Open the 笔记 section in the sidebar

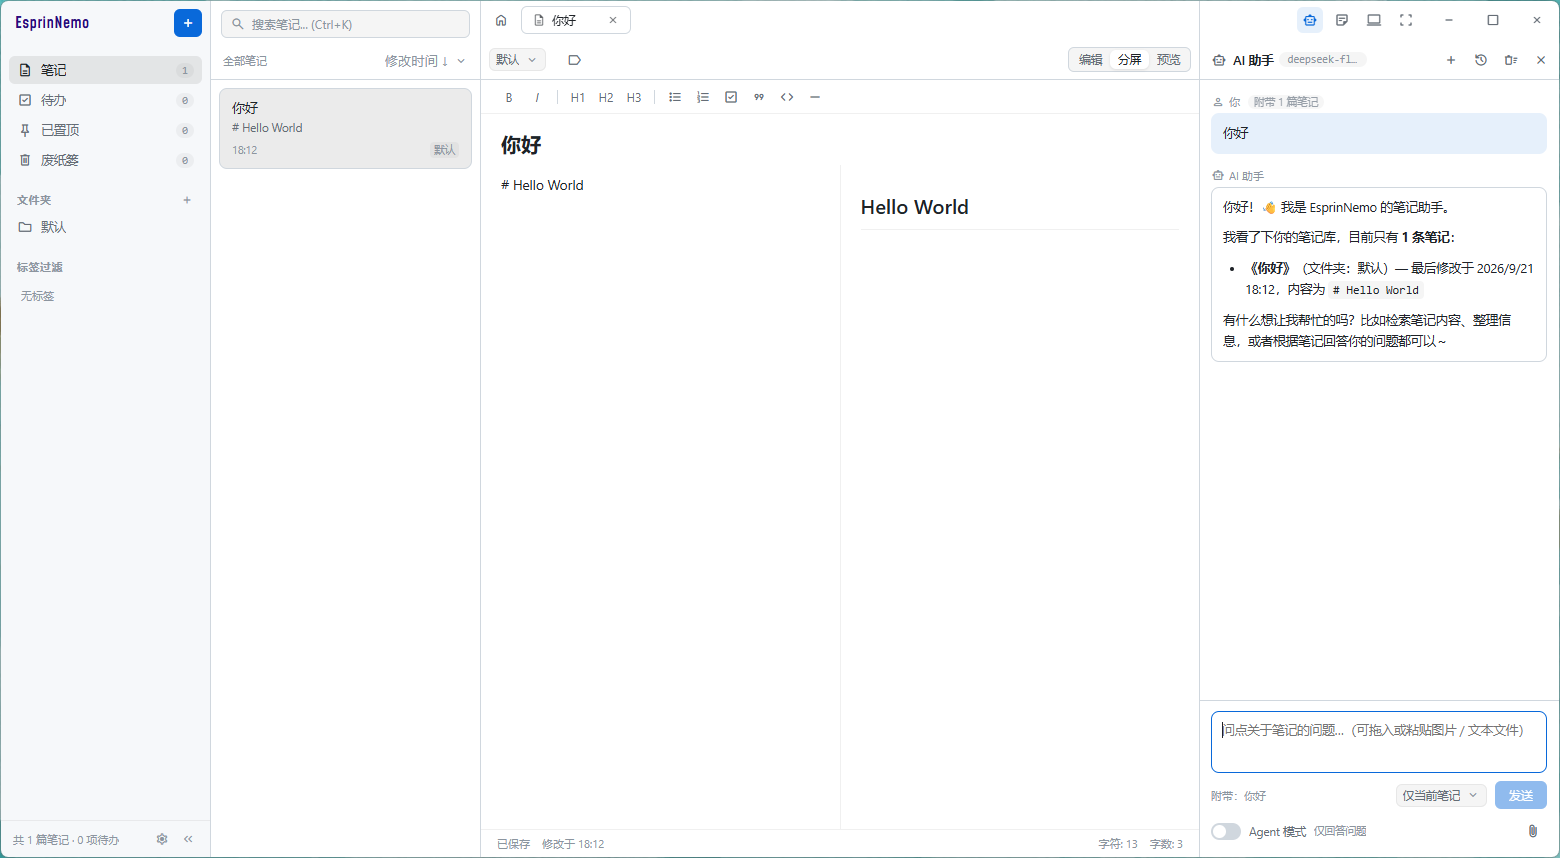[x=105, y=70]
